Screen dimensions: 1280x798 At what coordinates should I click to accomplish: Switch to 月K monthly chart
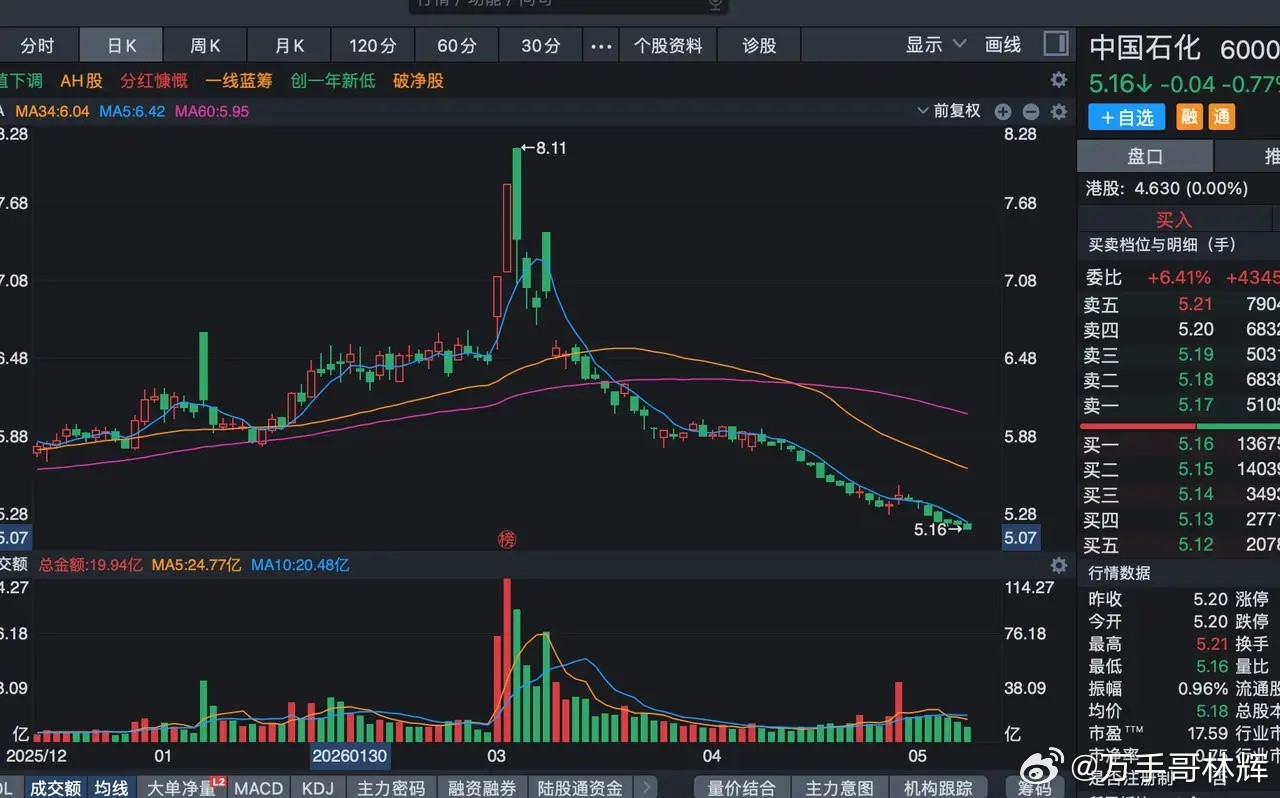[289, 46]
